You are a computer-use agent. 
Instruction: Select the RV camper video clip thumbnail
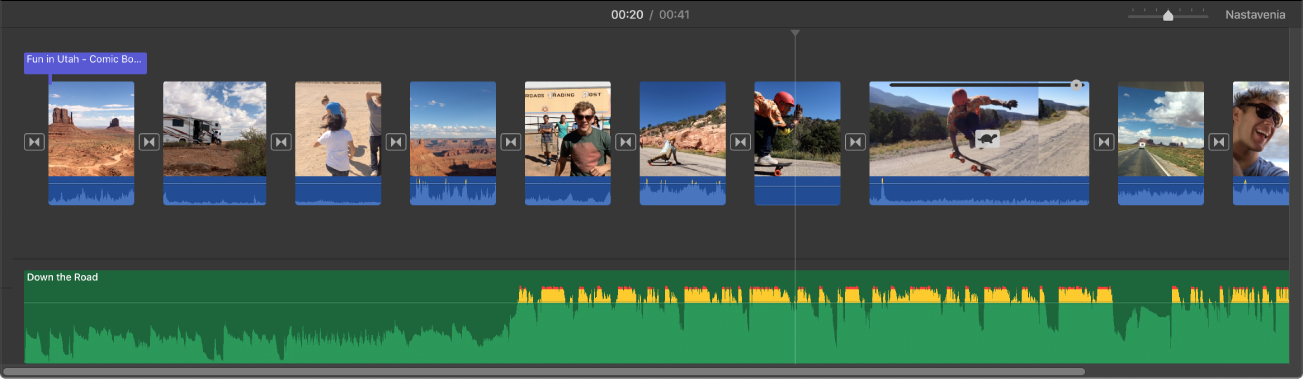(x=215, y=129)
